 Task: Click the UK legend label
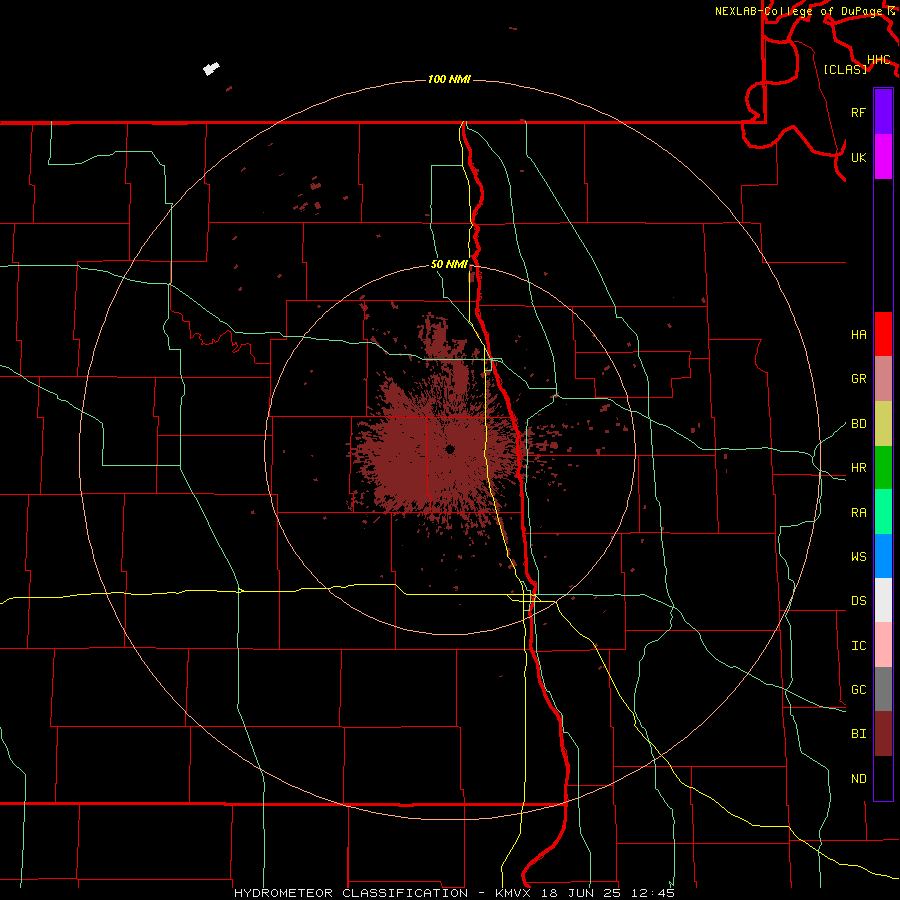click(858, 157)
